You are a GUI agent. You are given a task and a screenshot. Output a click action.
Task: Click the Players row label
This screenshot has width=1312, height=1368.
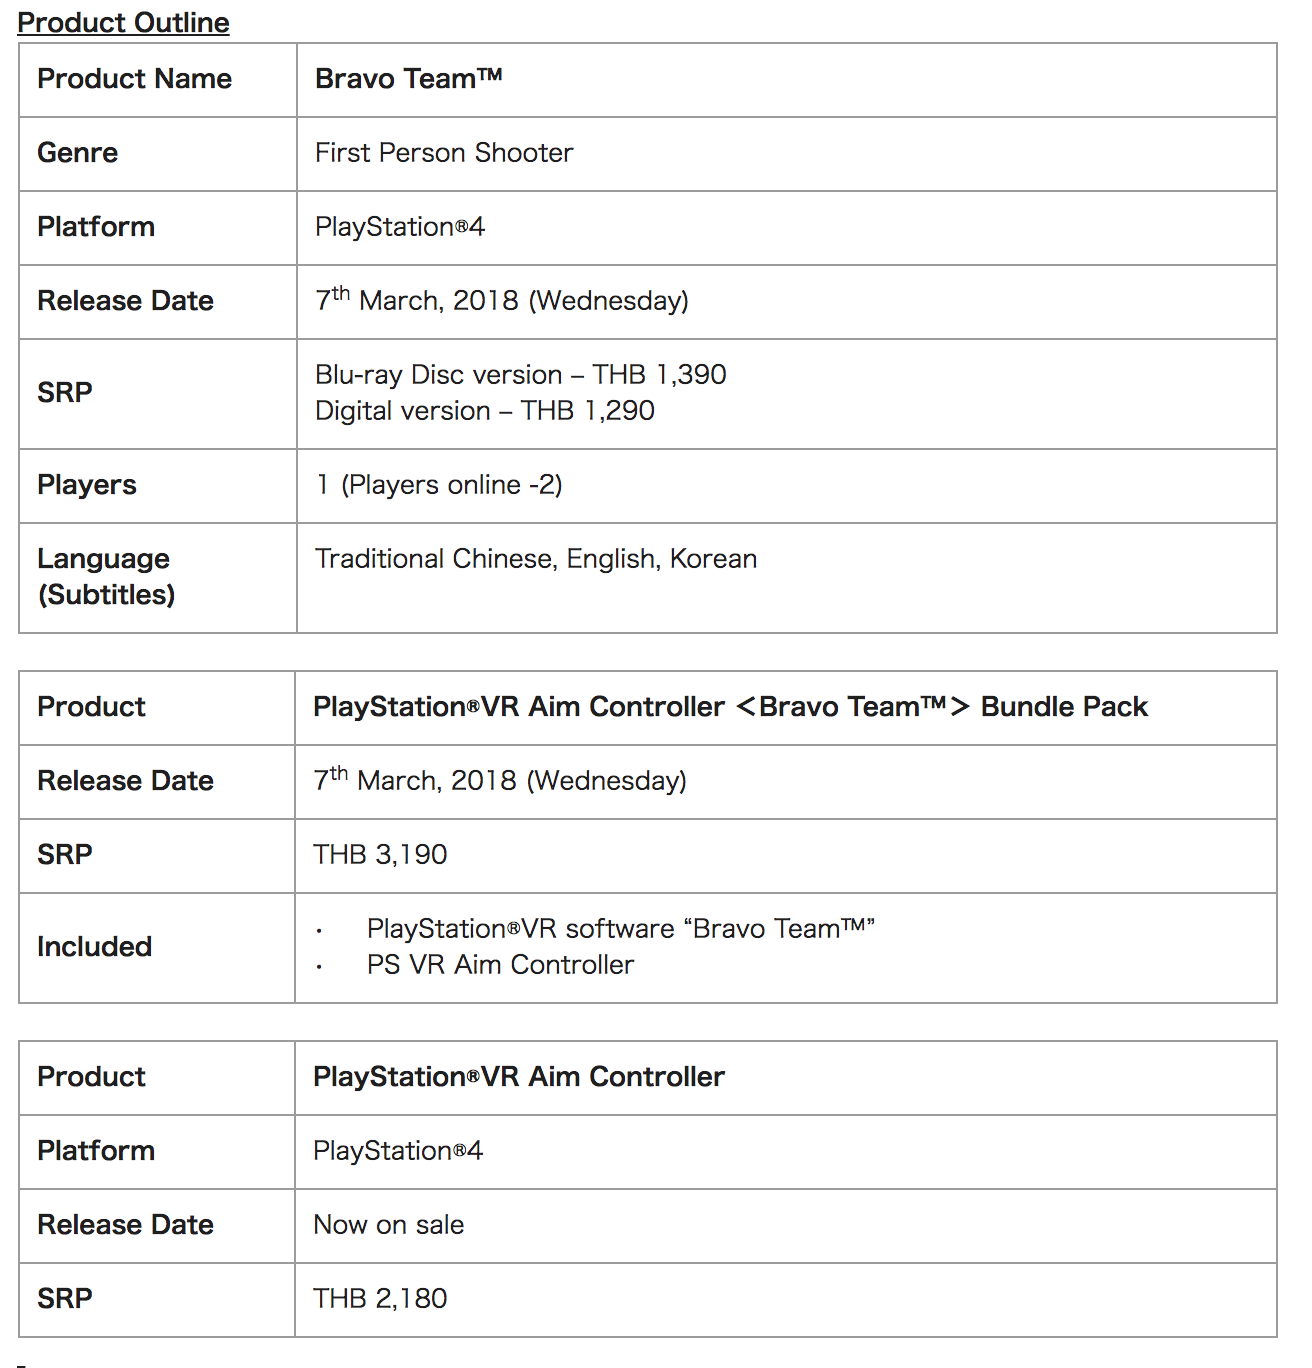(86, 485)
